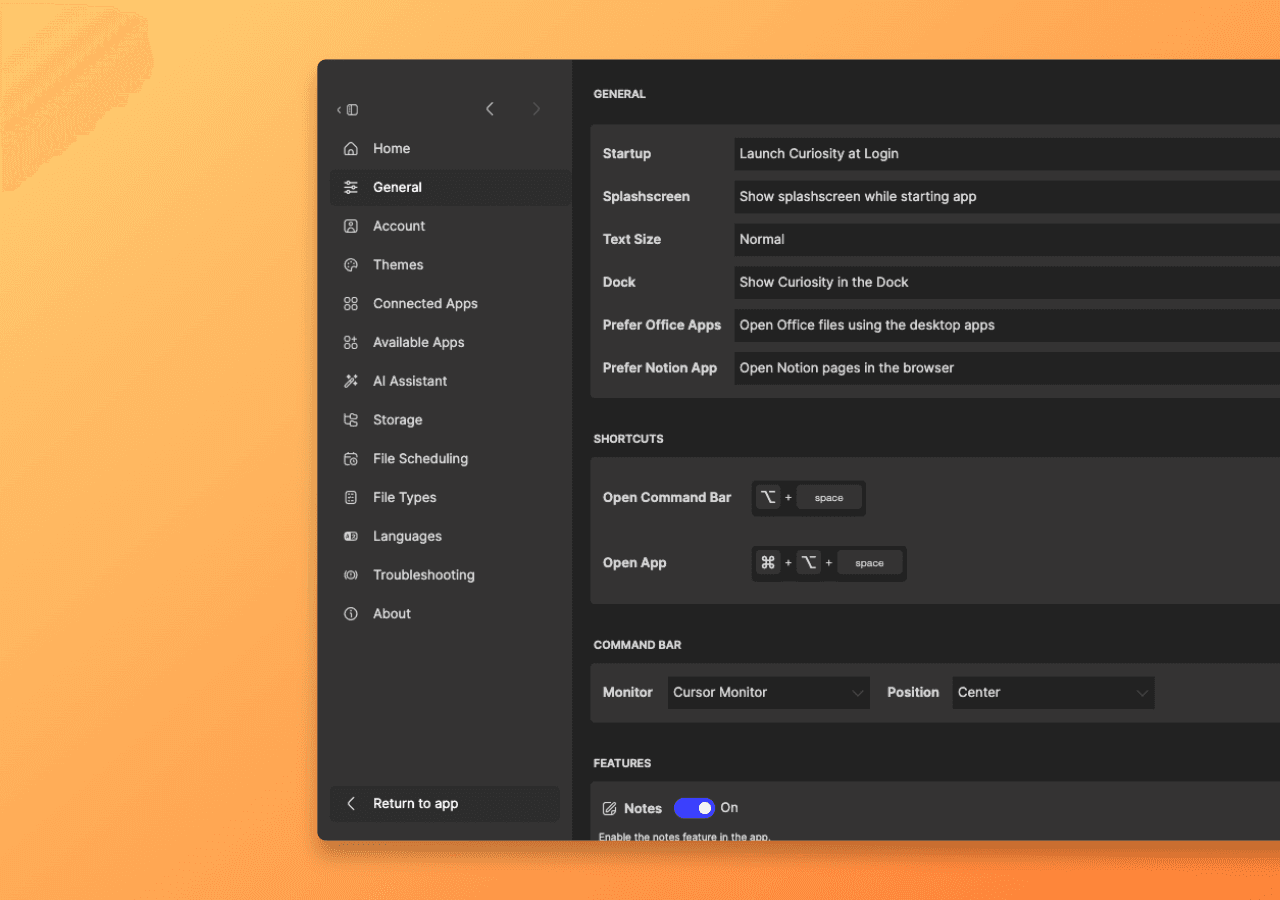Open the Home settings page

point(450,148)
